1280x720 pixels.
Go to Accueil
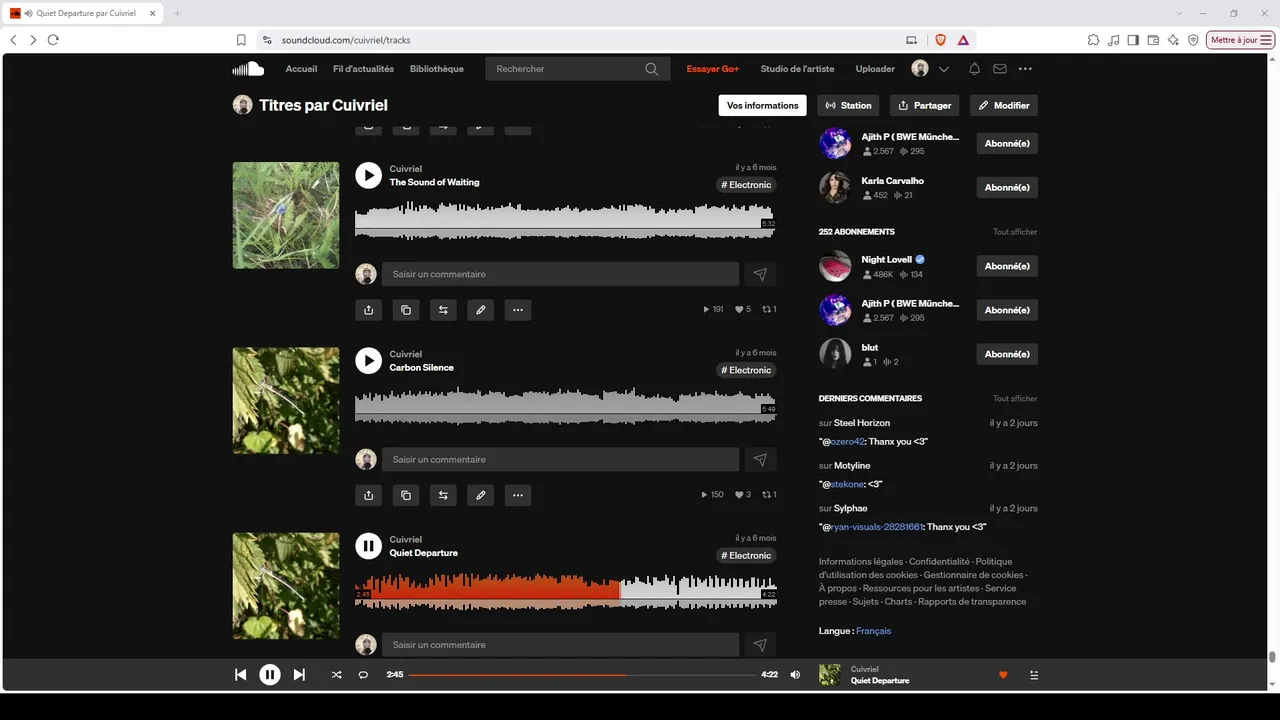click(x=301, y=69)
